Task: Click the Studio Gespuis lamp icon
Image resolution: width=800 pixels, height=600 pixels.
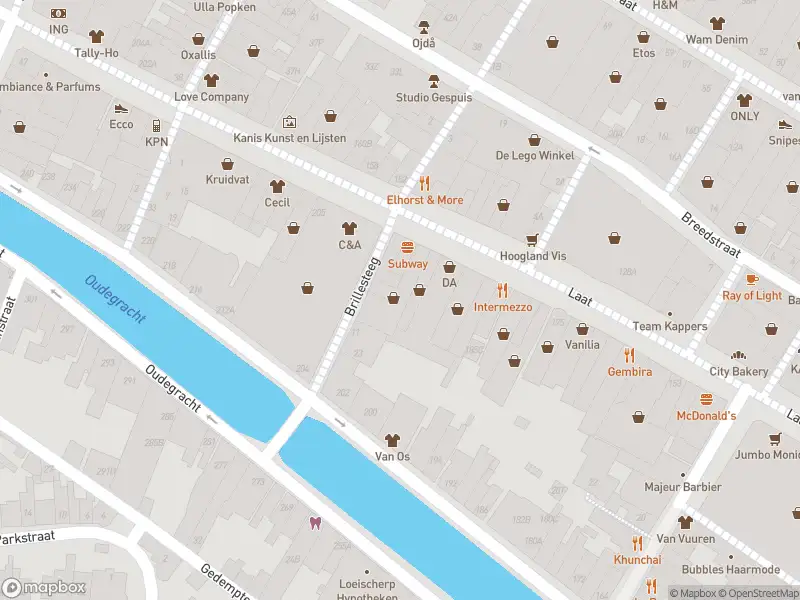Action: pyautogui.click(x=434, y=81)
